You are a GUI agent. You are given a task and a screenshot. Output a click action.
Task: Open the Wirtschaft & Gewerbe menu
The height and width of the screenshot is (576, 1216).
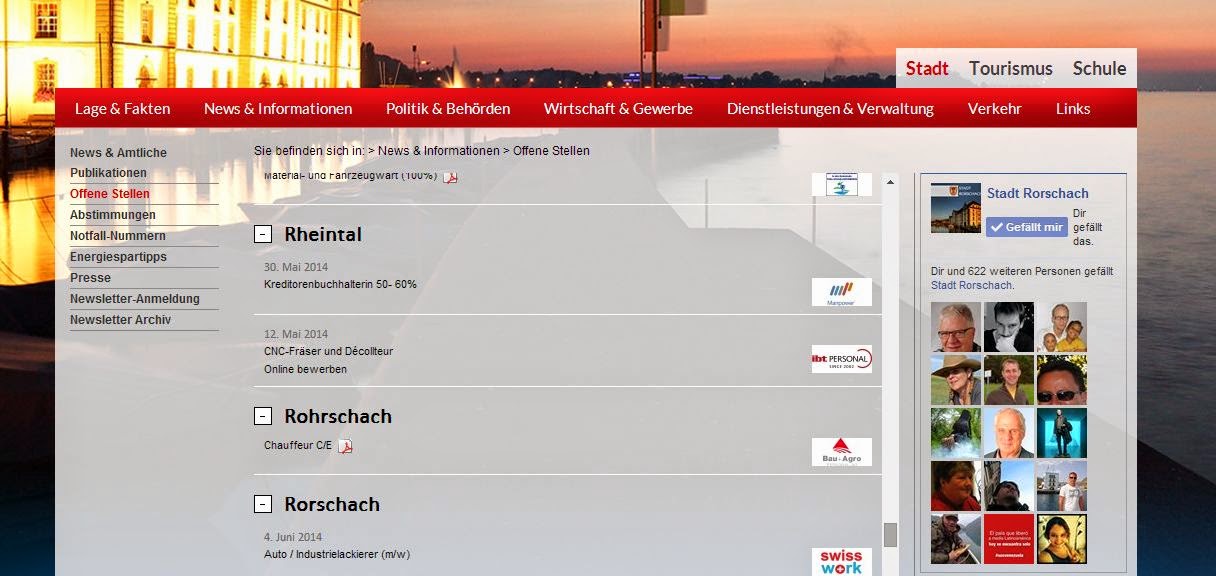point(618,109)
